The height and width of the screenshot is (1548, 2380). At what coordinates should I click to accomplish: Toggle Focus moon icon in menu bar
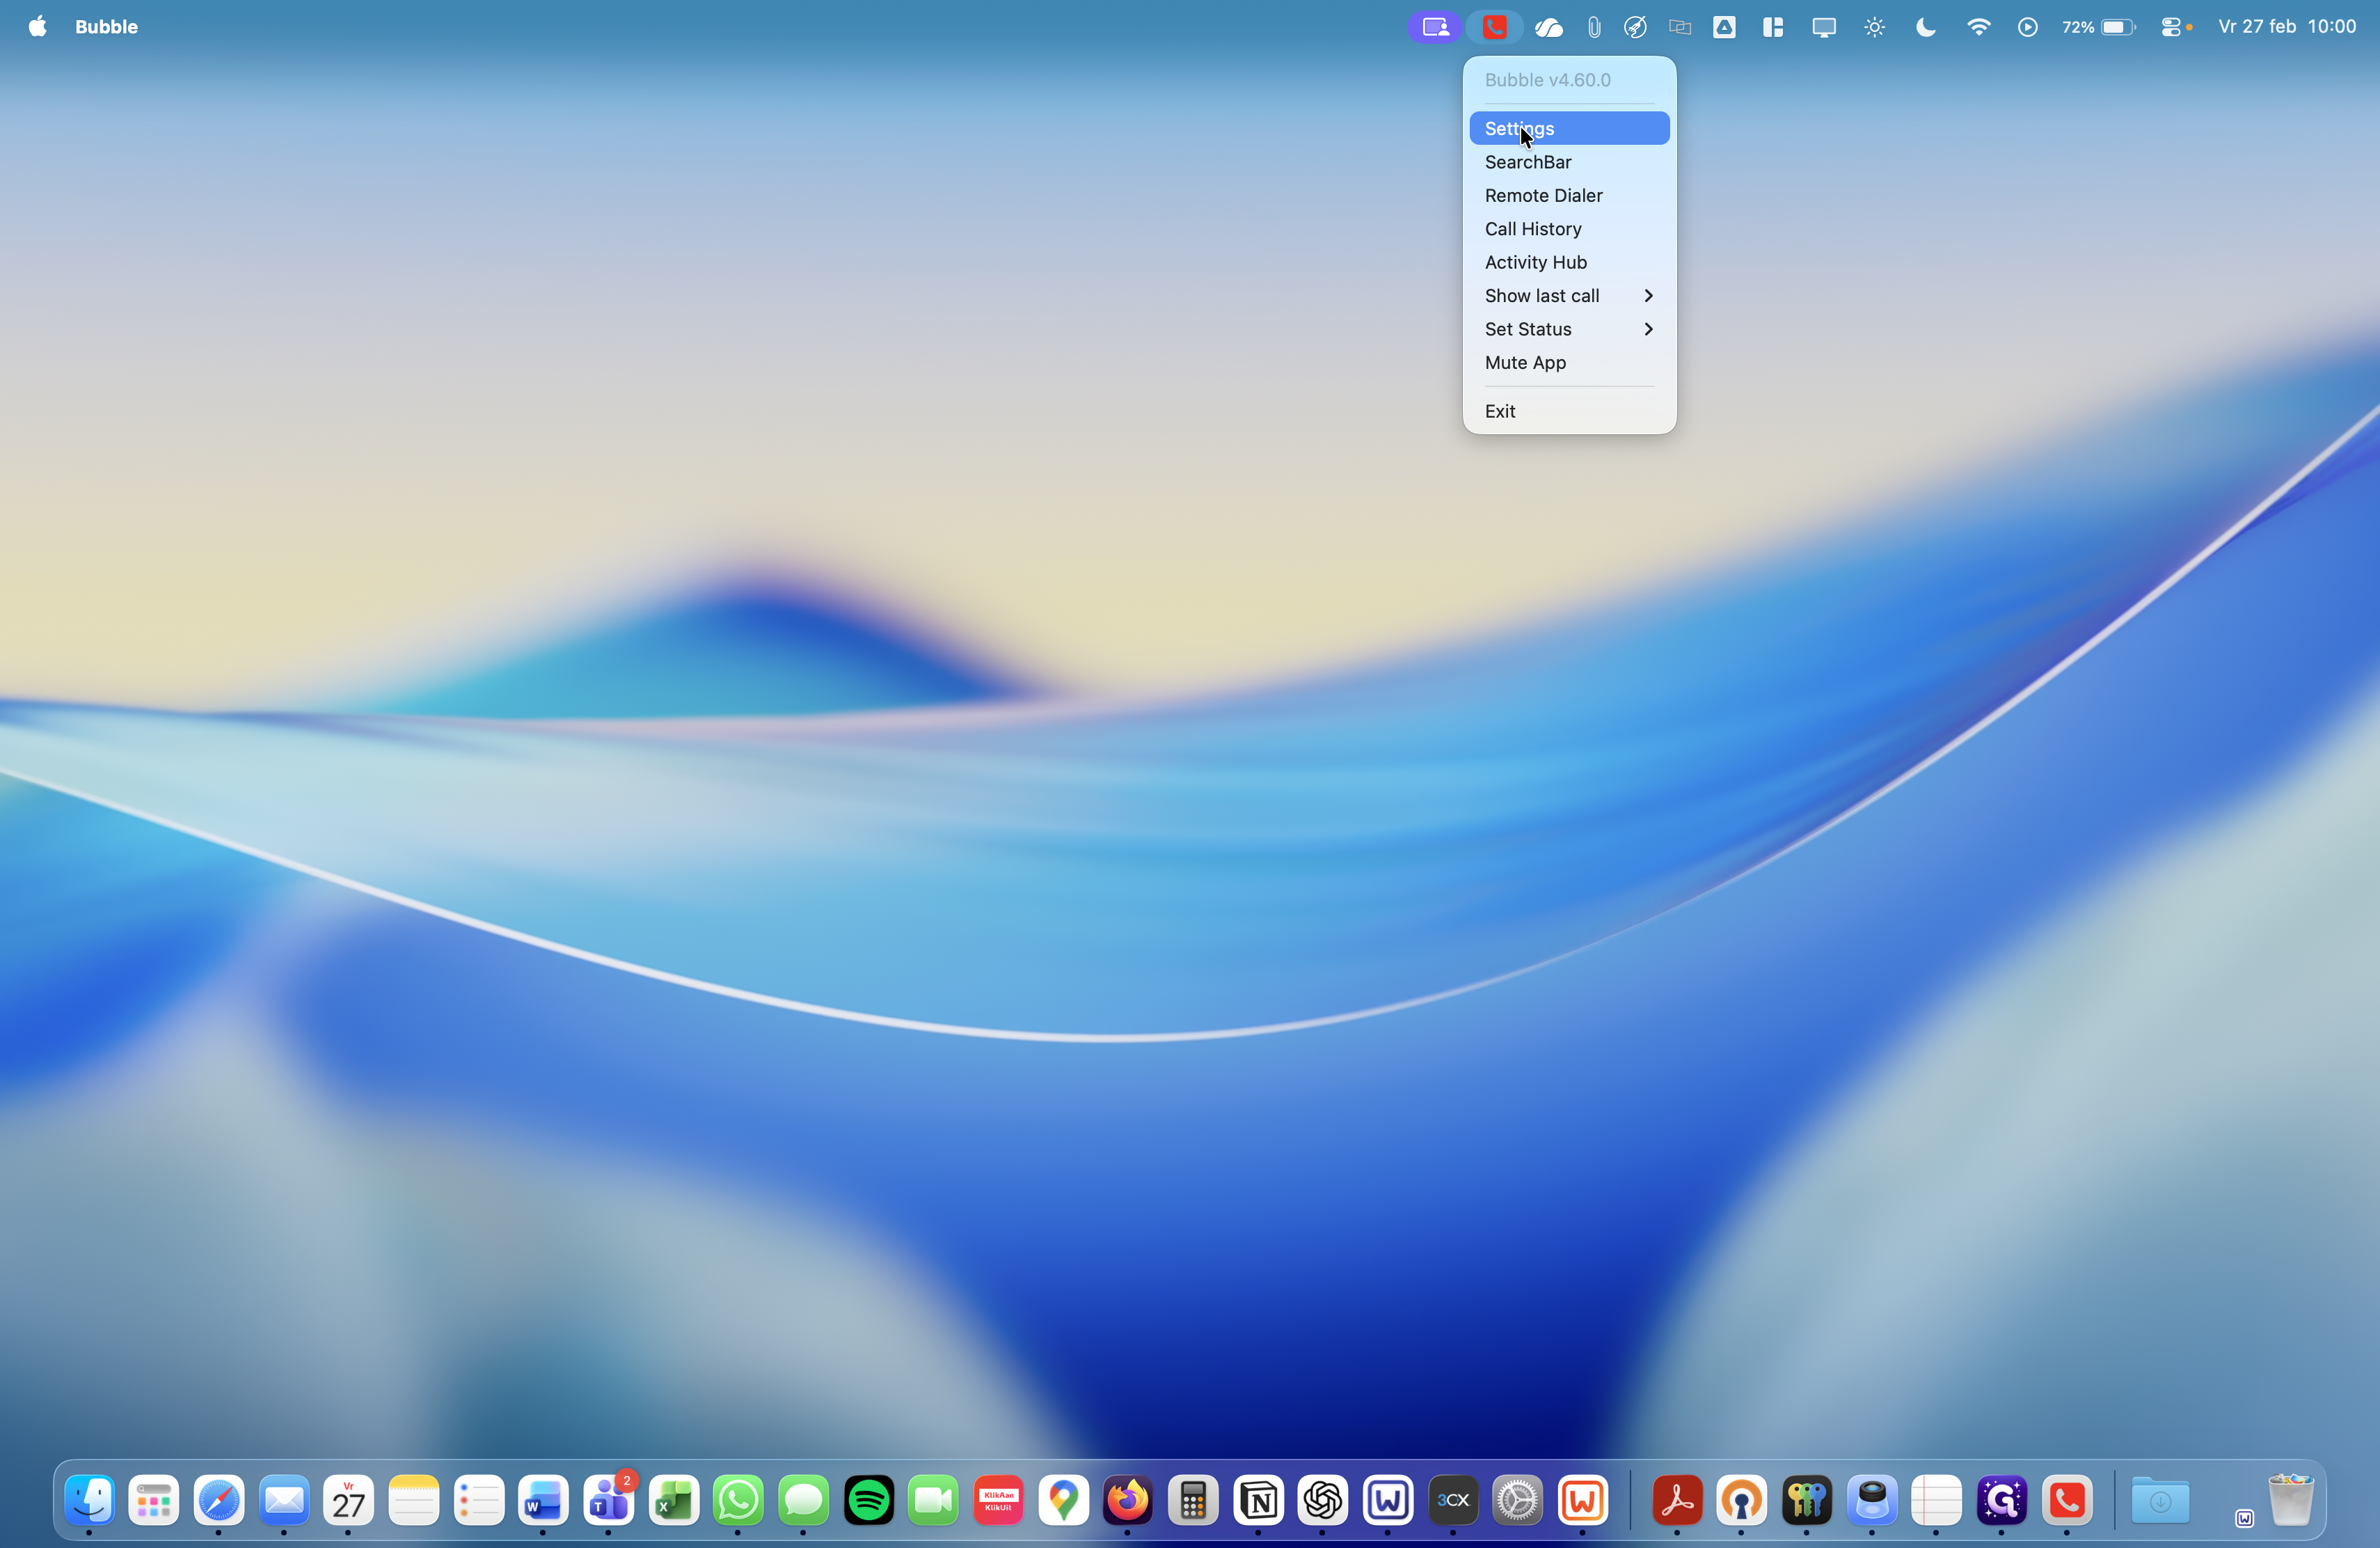[1925, 27]
